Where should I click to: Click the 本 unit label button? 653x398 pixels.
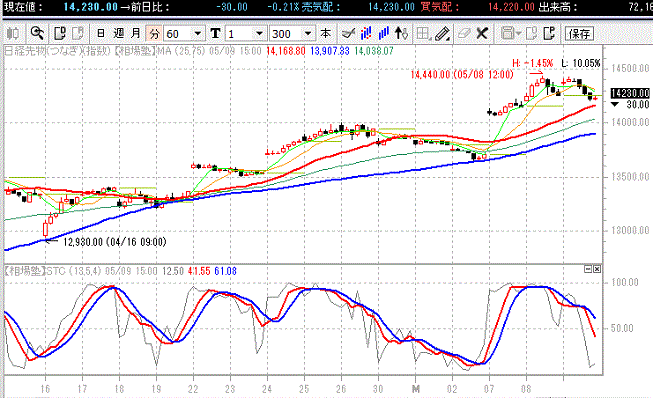pyautogui.click(x=326, y=33)
